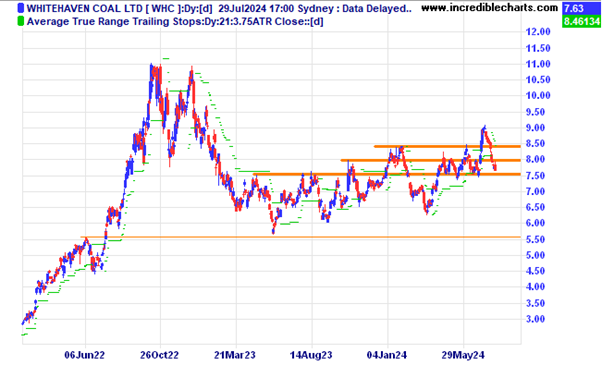
Task: Click the 26Oct22 date axis label
Action: tap(159, 355)
